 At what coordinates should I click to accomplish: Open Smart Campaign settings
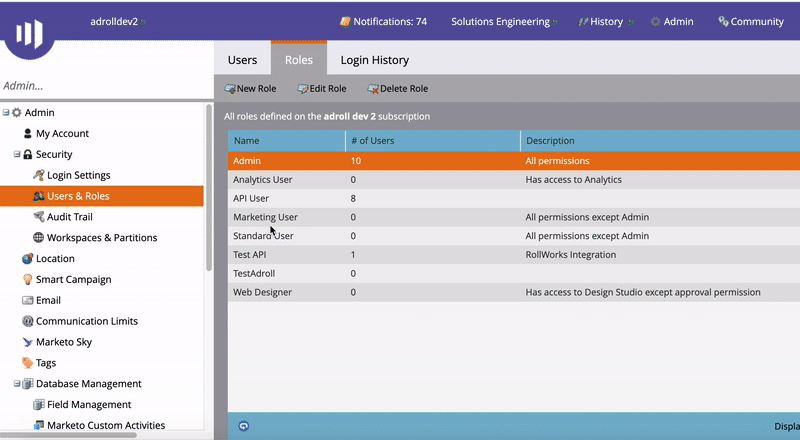coord(73,279)
